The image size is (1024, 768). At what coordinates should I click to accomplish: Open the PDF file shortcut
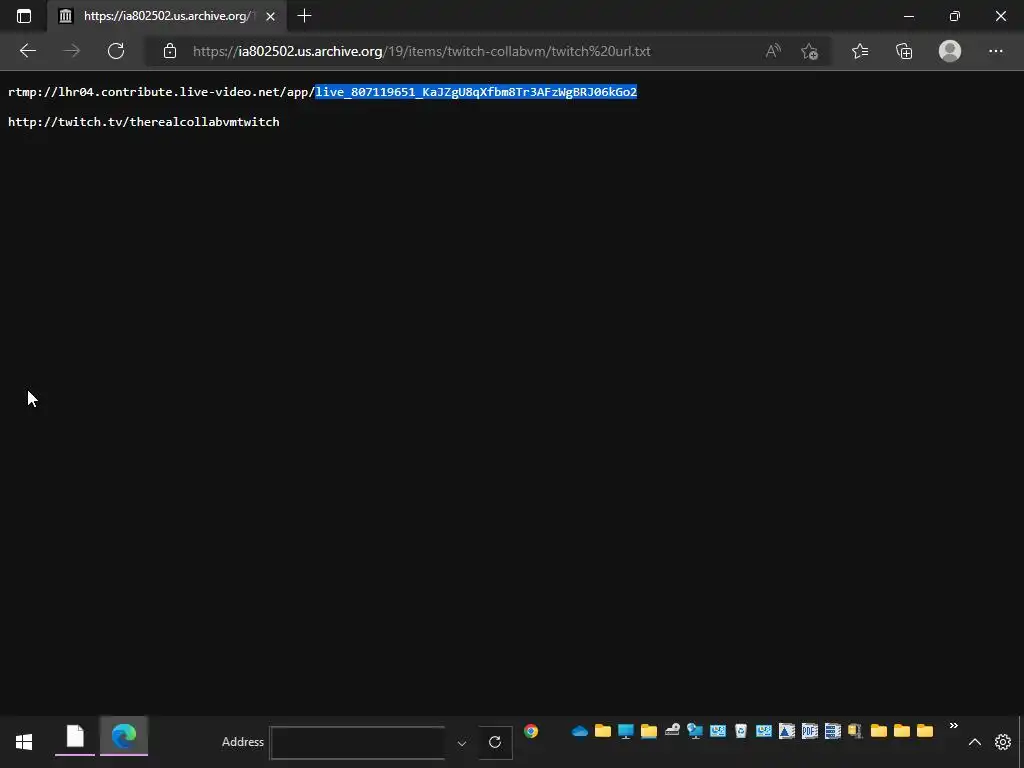click(810, 731)
